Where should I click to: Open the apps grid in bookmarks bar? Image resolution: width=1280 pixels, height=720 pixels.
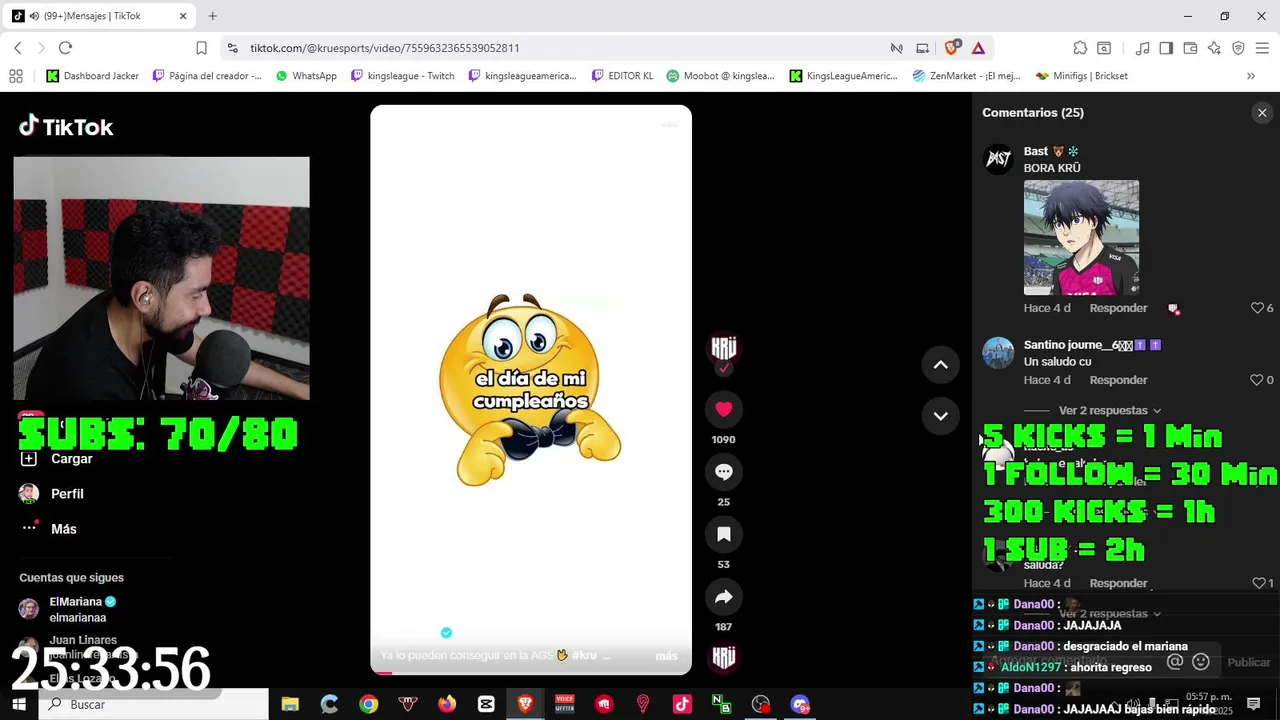pyautogui.click(x=16, y=76)
